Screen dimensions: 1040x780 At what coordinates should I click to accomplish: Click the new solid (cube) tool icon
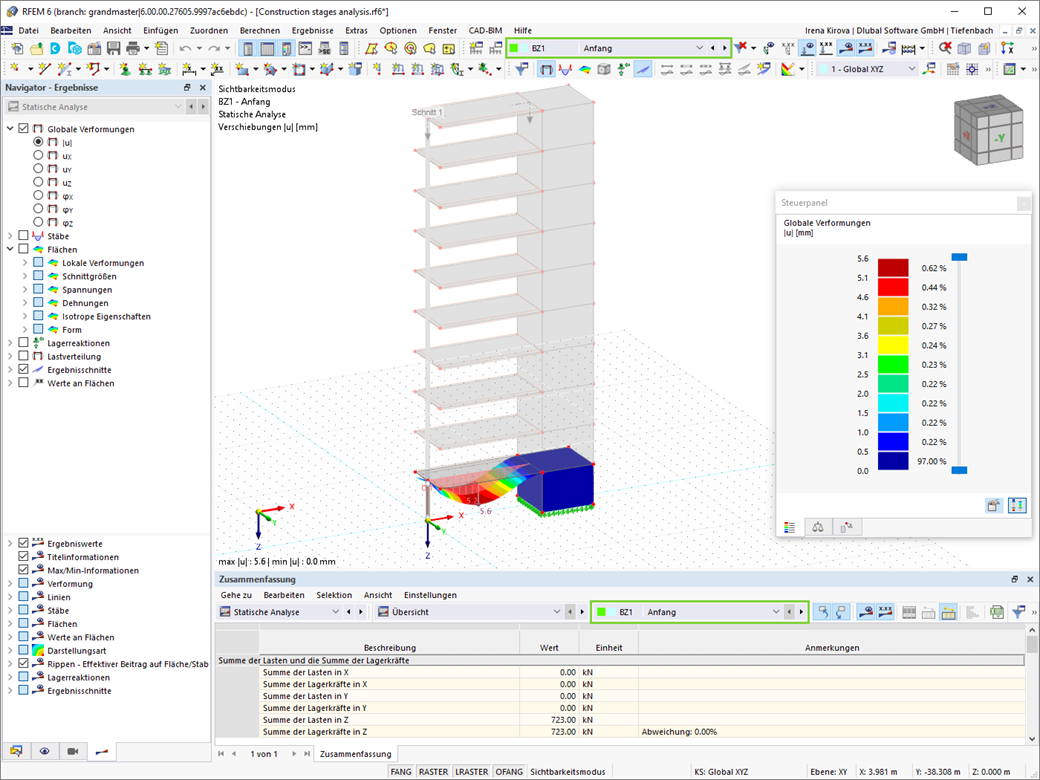[356, 69]
